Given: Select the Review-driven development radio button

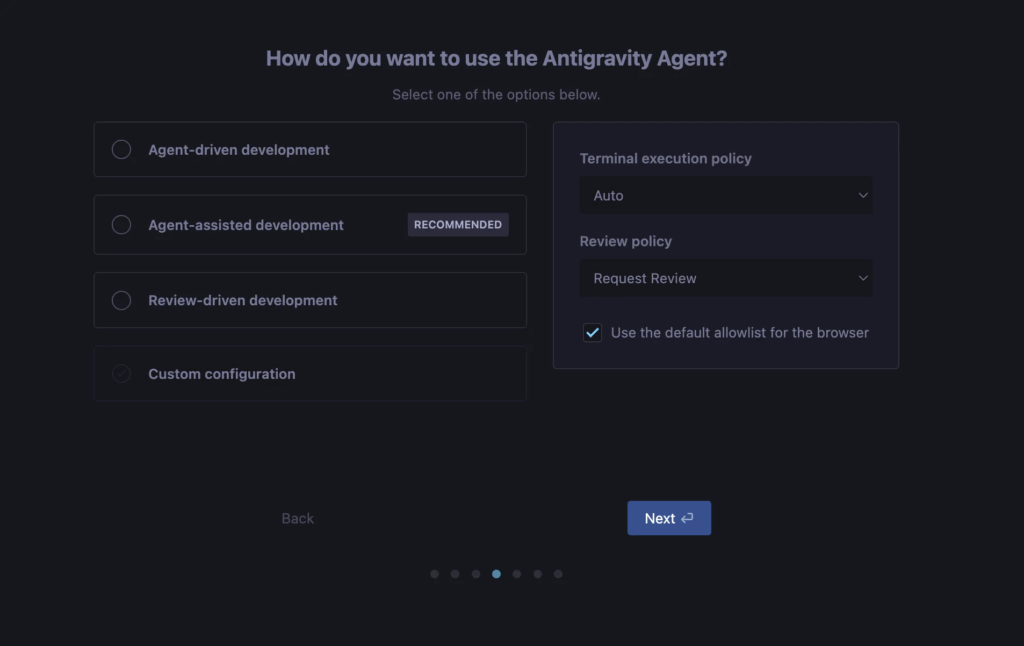Looking at the screenshot, I should click(x=121, y=300).
